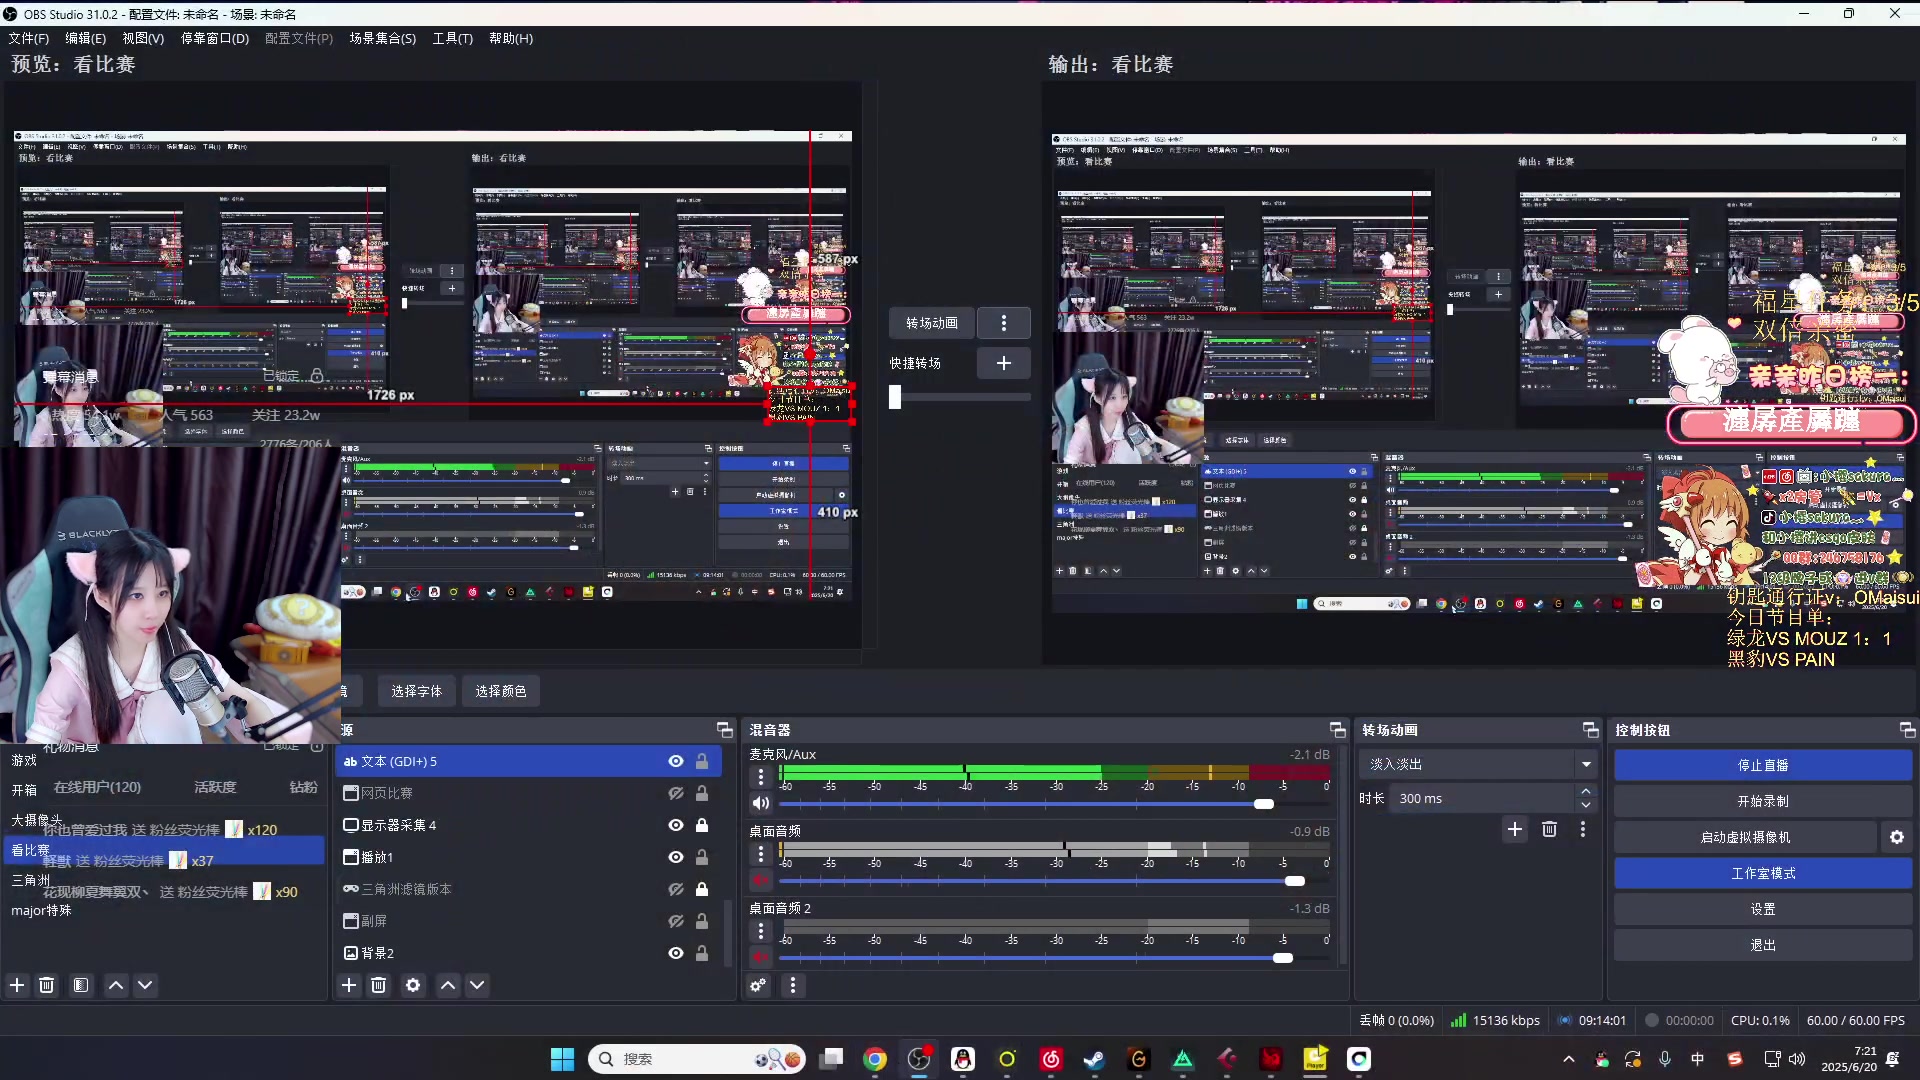Increase transition duration with up stepper
Screen dimensions: 1920x1080
click(x=1586, y=791)
